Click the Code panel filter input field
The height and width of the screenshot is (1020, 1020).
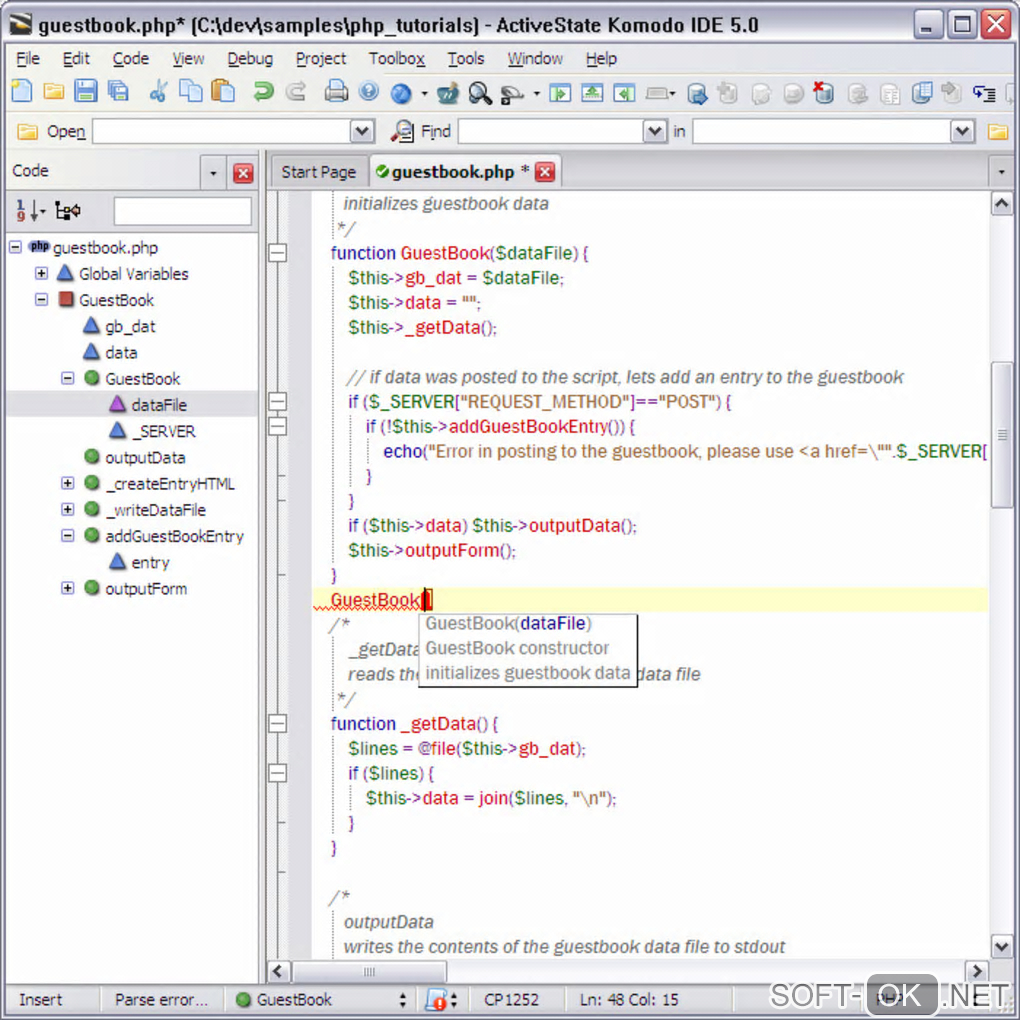click(x=182, y=211)
